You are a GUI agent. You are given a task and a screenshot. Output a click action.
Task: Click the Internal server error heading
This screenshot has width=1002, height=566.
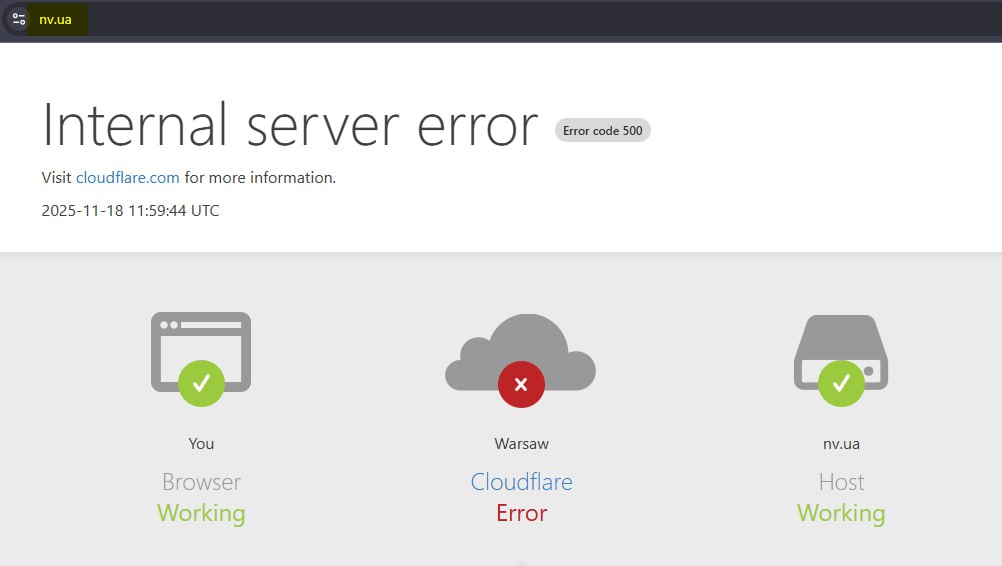[290, 126]
